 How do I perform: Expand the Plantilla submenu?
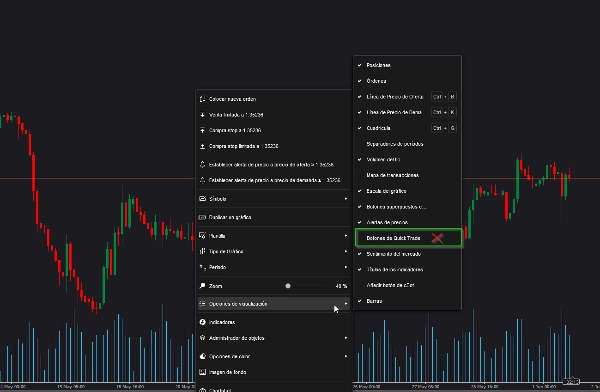pos(274,236)
